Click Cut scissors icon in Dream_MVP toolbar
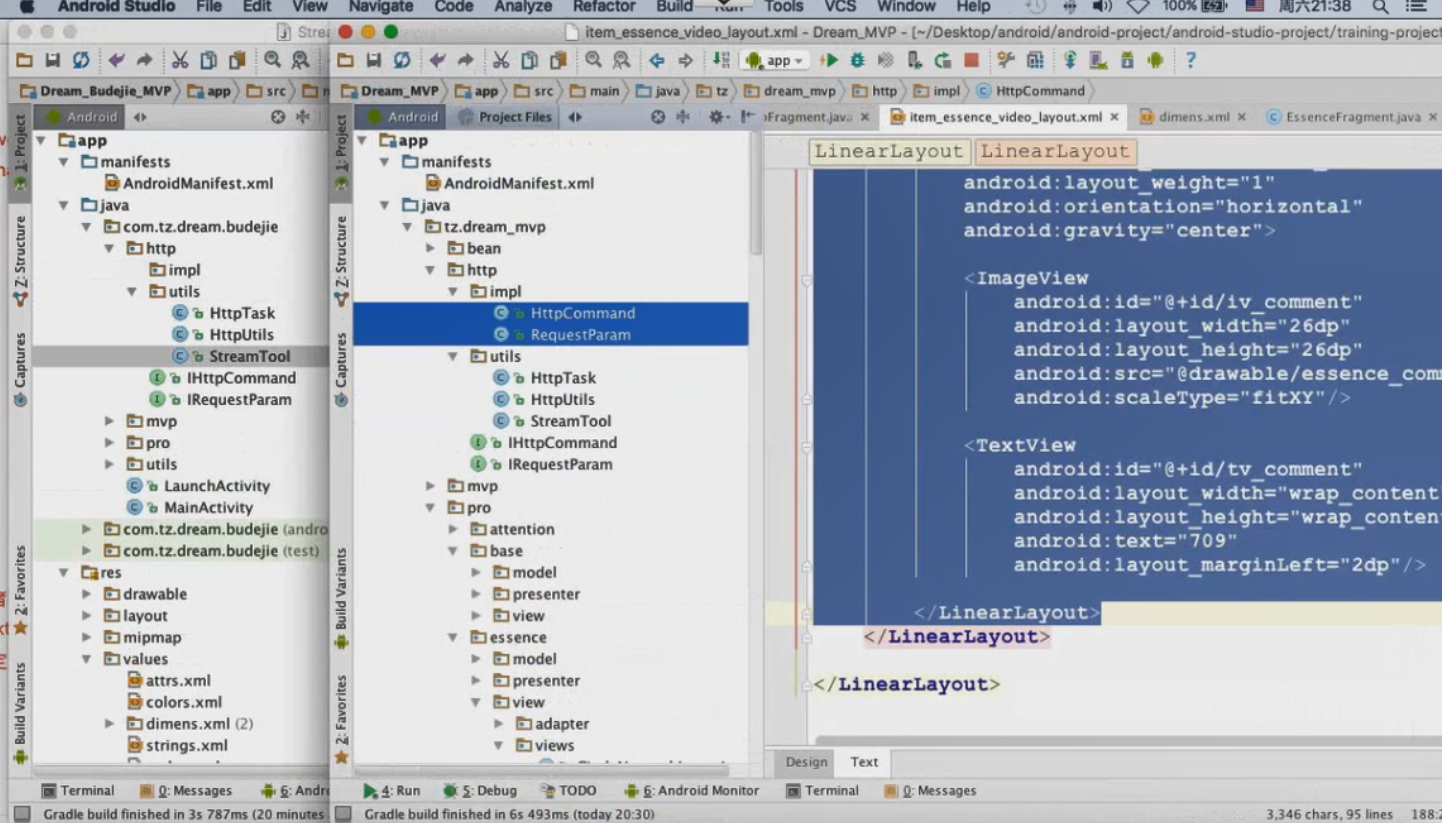 (x=501, y=60)
